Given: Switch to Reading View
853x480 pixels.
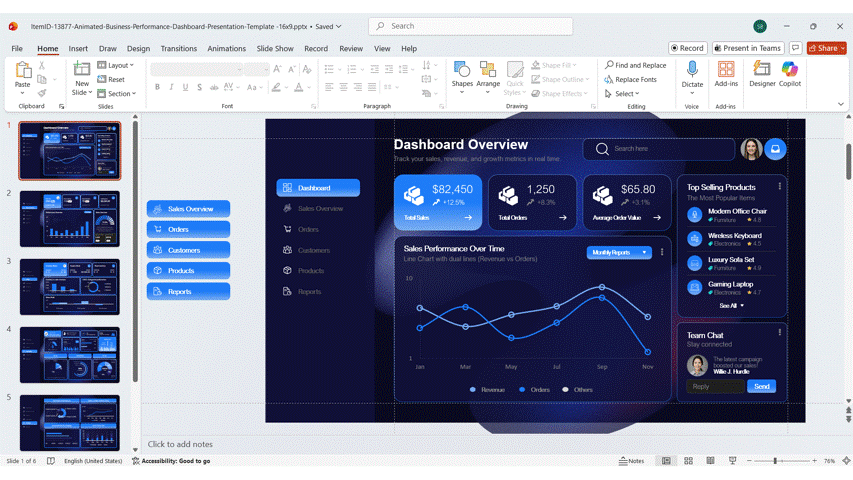Looking at the screenshot, I should coord(710,461).
